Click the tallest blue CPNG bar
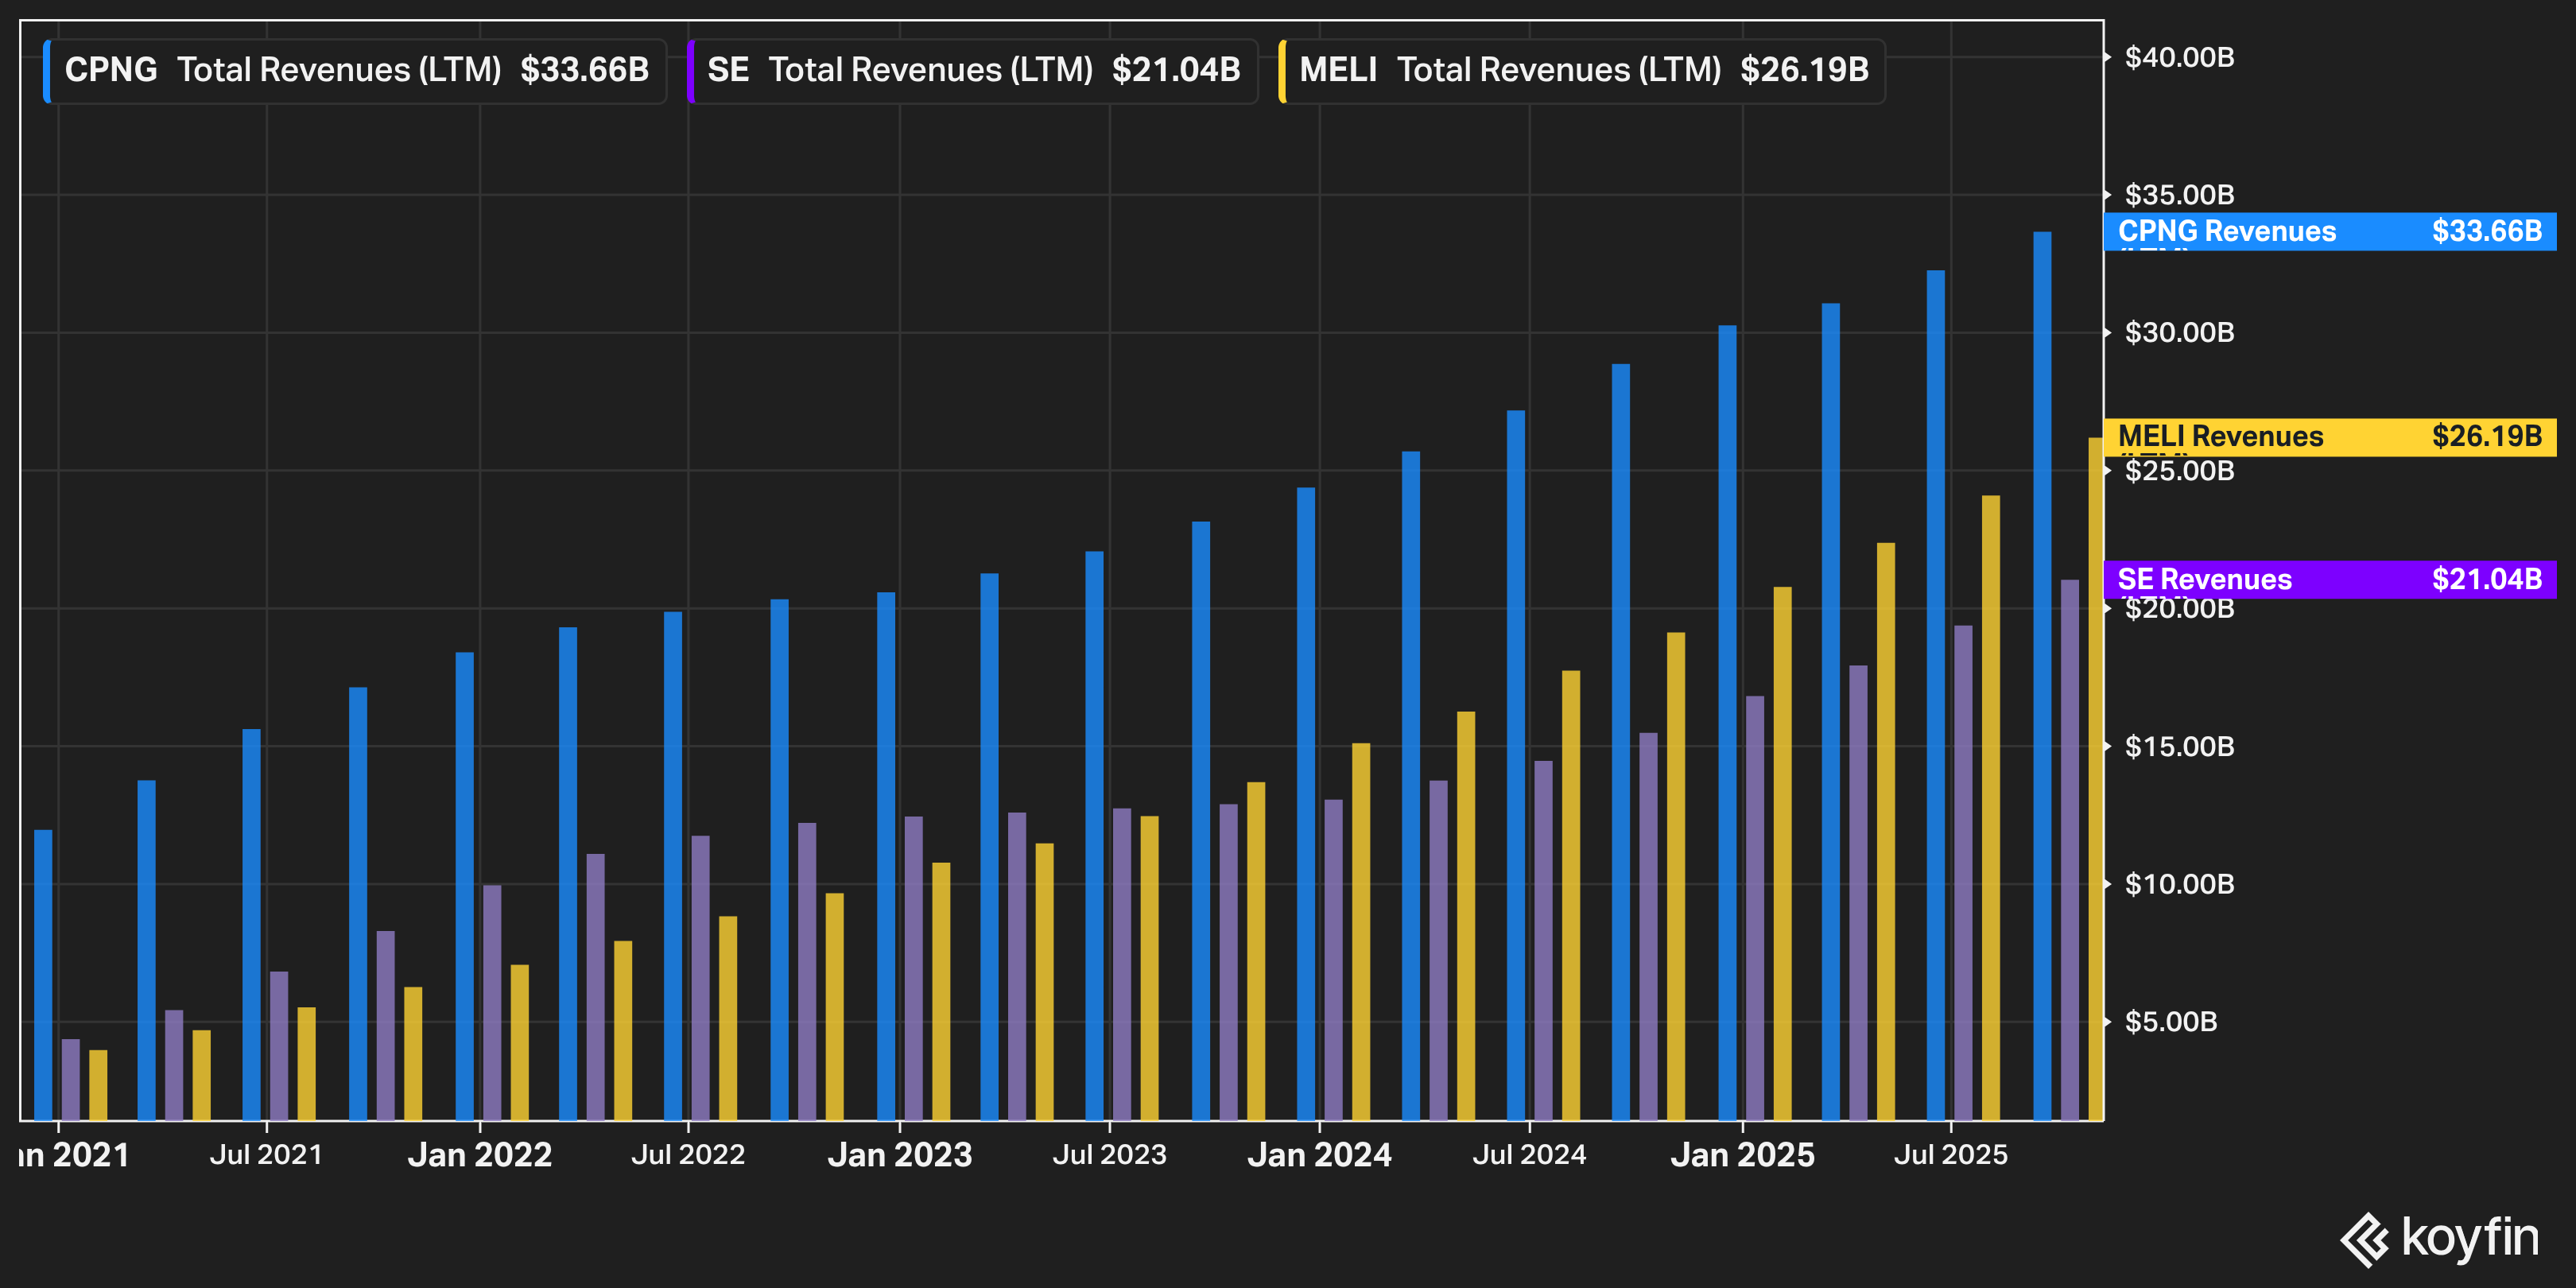The width and height of the screenshot is (2576, 1288). pyautogui.click(x=2042, y=676)
